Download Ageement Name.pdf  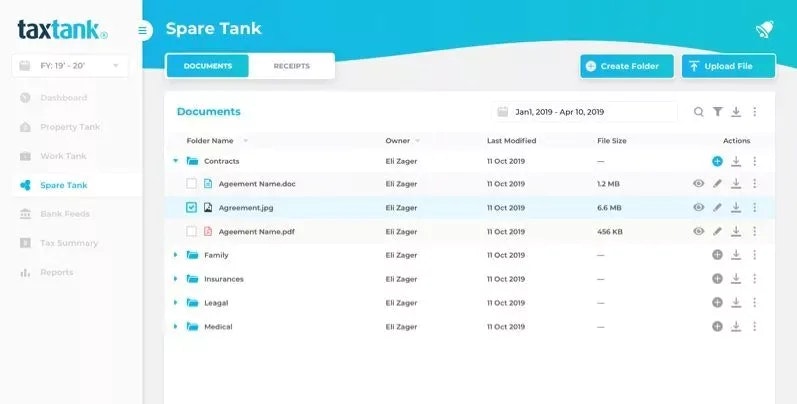coord(735,231)
